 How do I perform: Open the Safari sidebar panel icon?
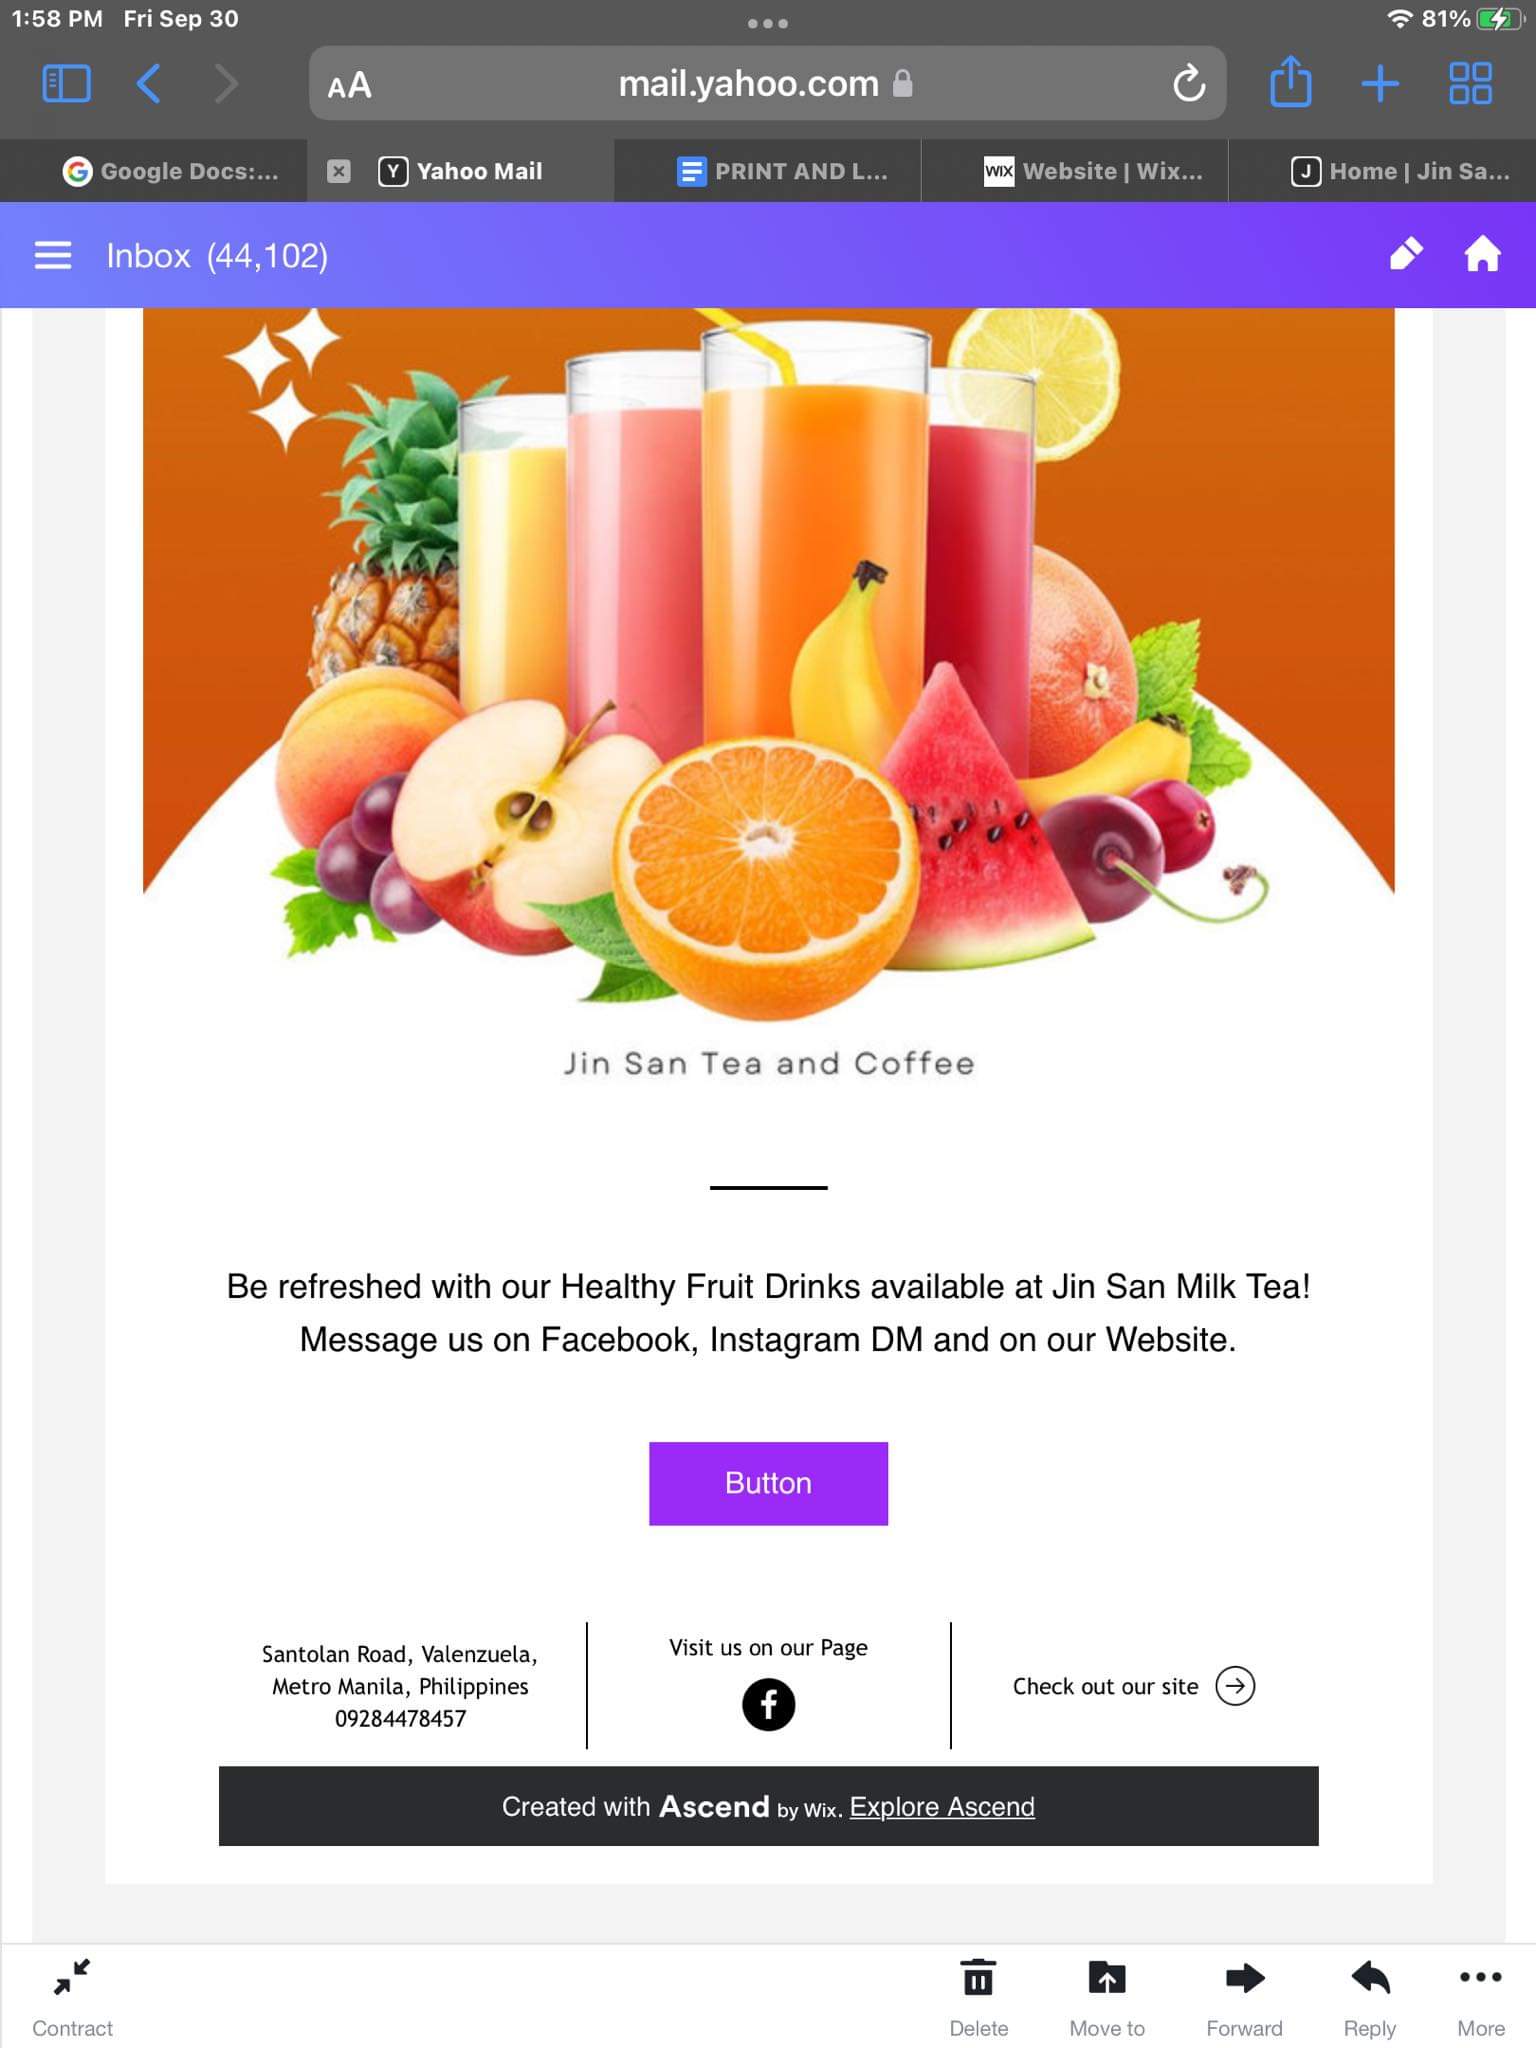coord(66,84)
